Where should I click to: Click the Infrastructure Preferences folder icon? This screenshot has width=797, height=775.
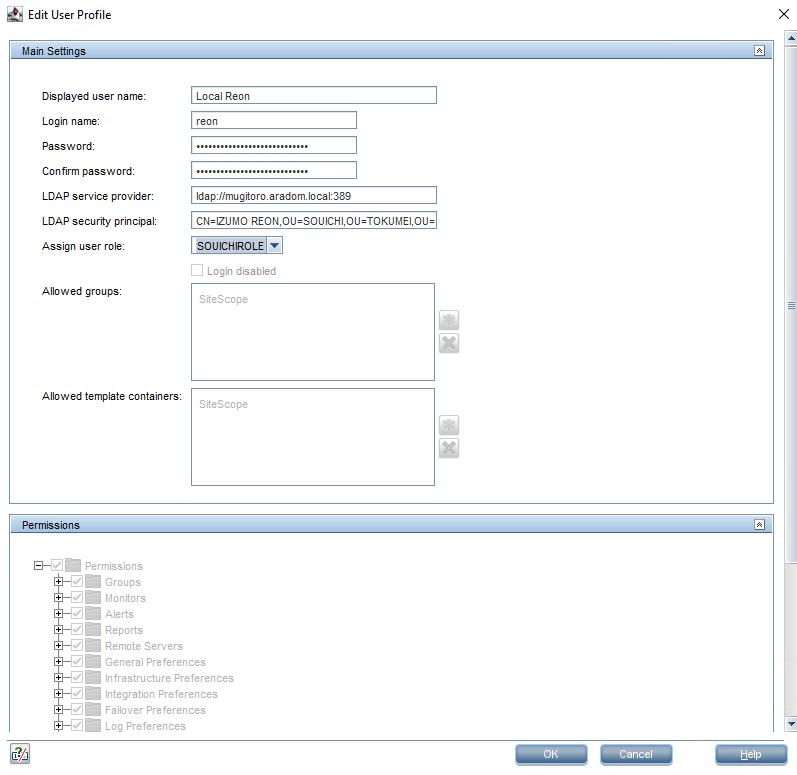[x=93, y=677]
